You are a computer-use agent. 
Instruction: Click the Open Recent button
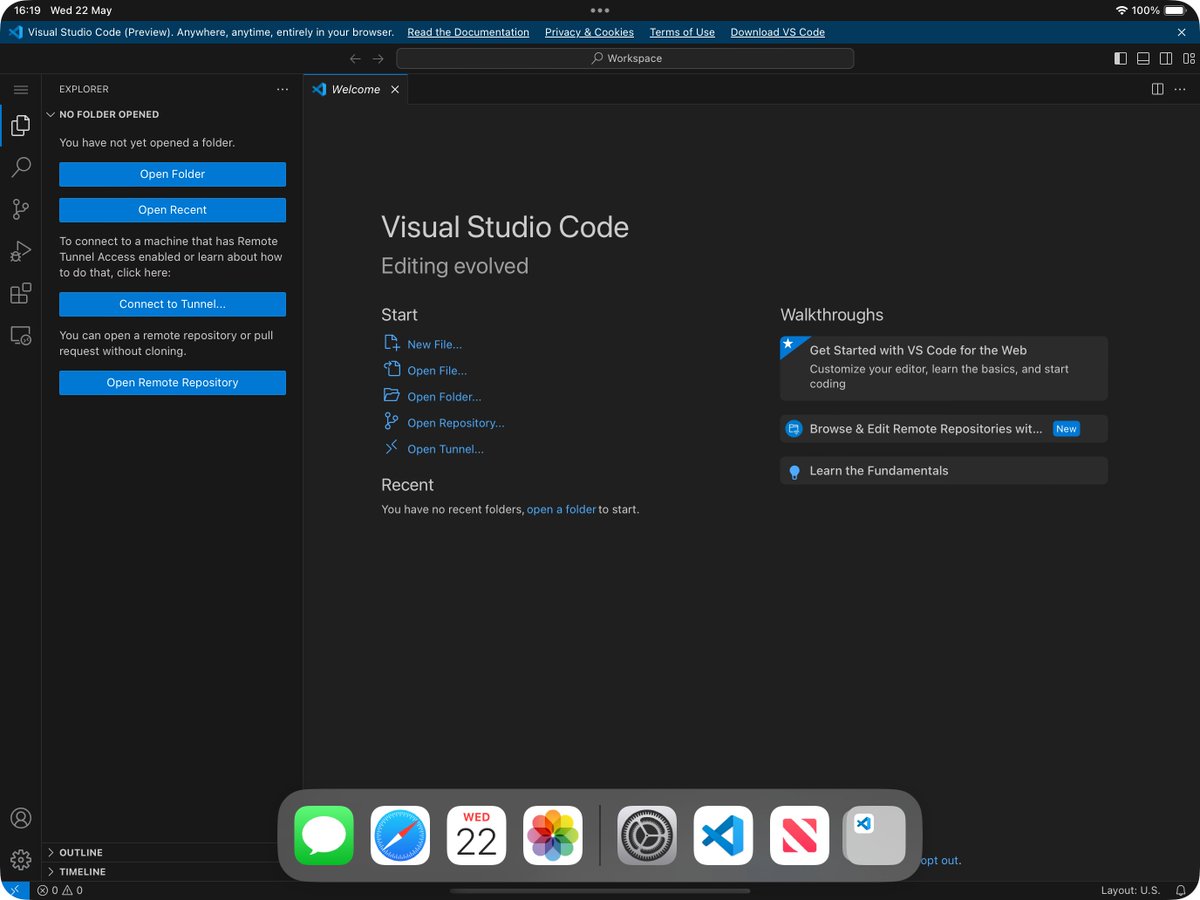pos(172,210)
